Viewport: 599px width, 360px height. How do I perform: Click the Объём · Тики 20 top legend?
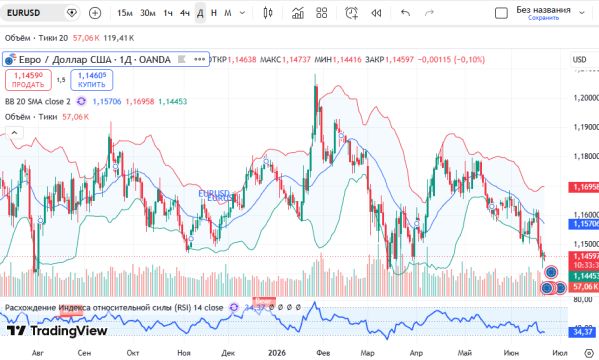point(36,38)
